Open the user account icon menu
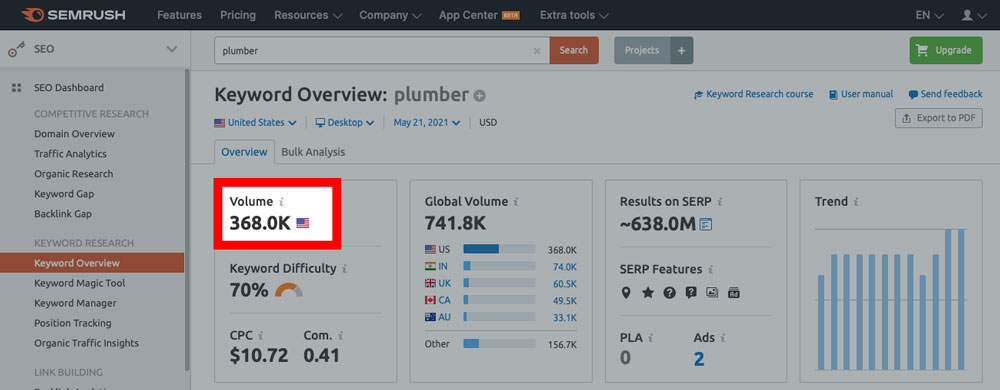This screenshot has height=390, width=1000. coord(973,15)
